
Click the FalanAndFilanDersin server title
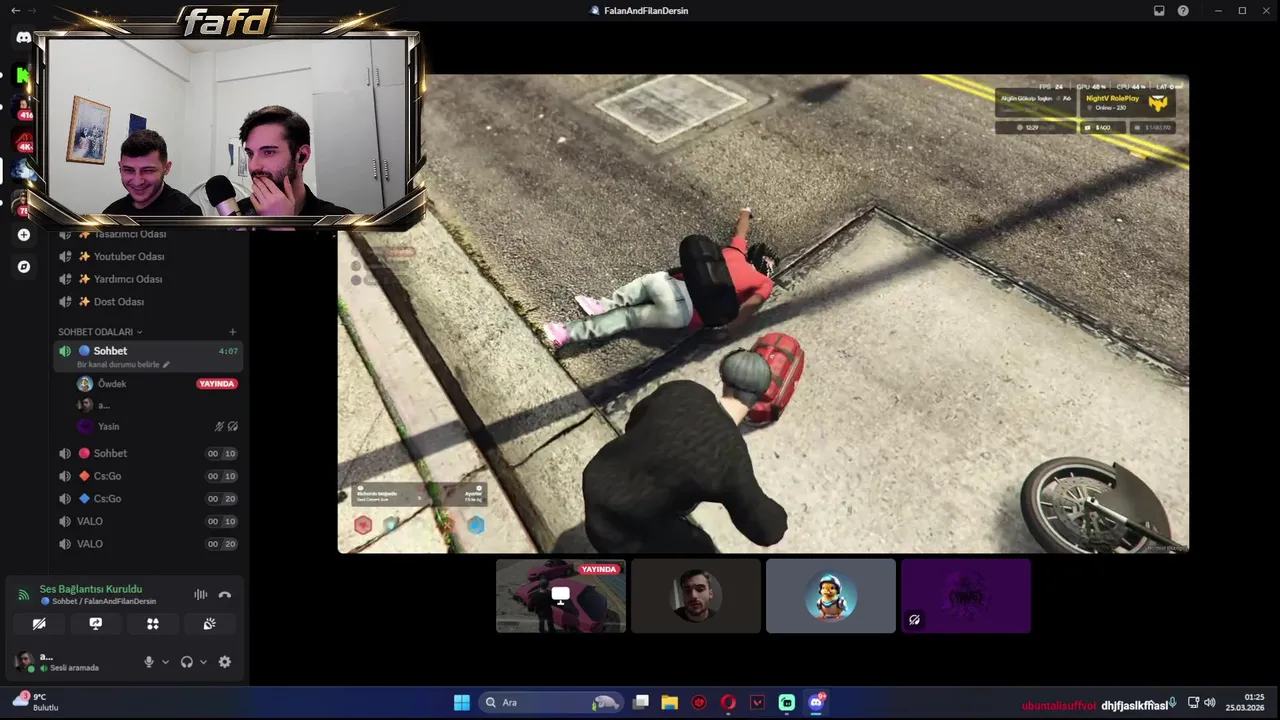coord(646,10)
